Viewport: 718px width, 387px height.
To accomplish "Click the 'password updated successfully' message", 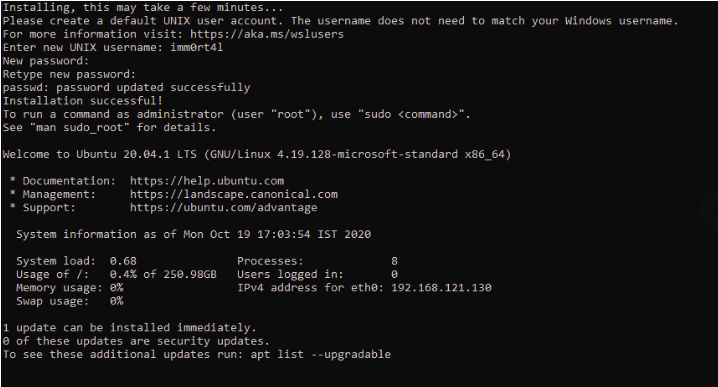I will click(x=153, y=87).
